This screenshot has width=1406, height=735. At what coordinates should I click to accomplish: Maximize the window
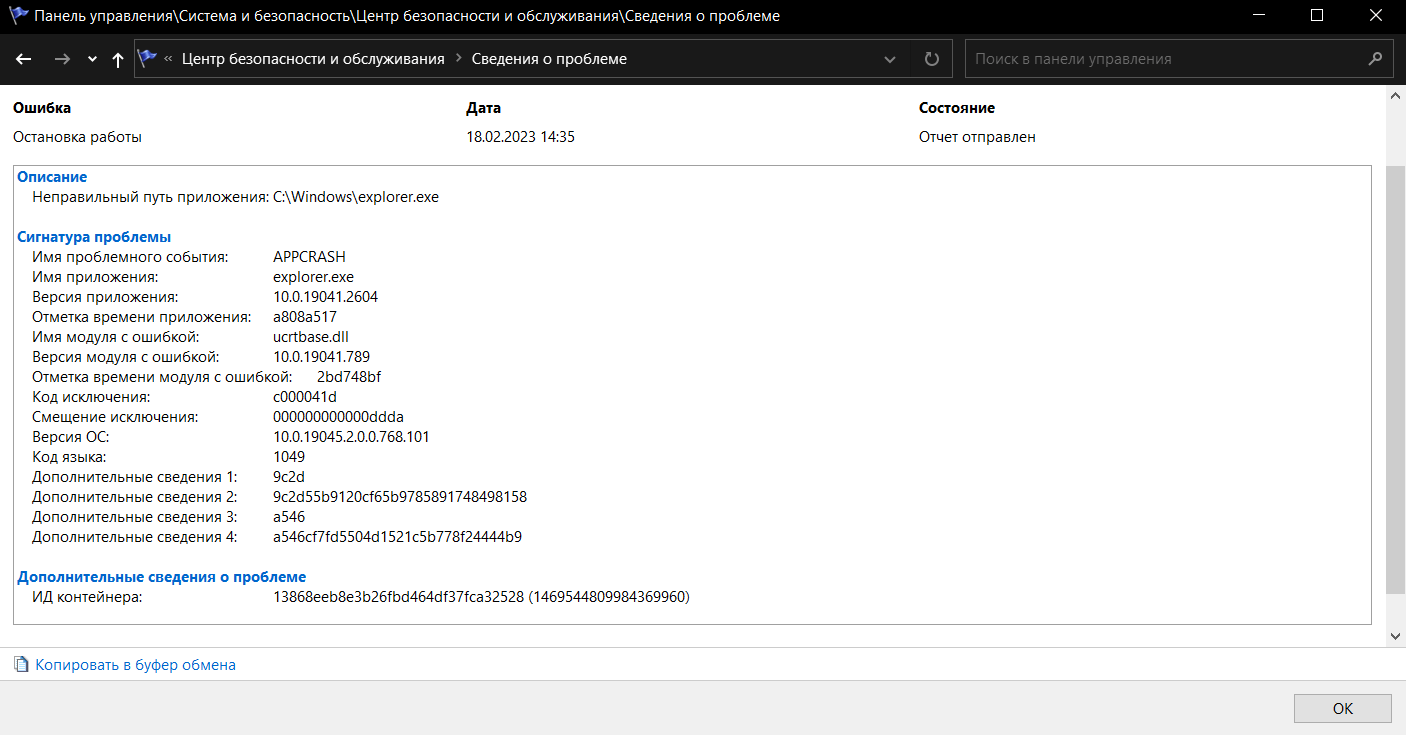1316,16
